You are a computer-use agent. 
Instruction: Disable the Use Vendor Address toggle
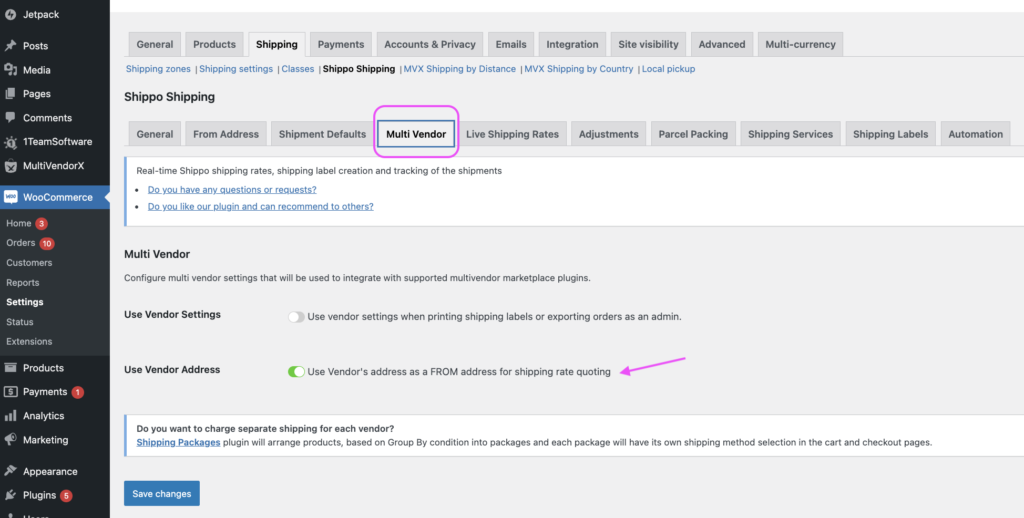point(296,372)
